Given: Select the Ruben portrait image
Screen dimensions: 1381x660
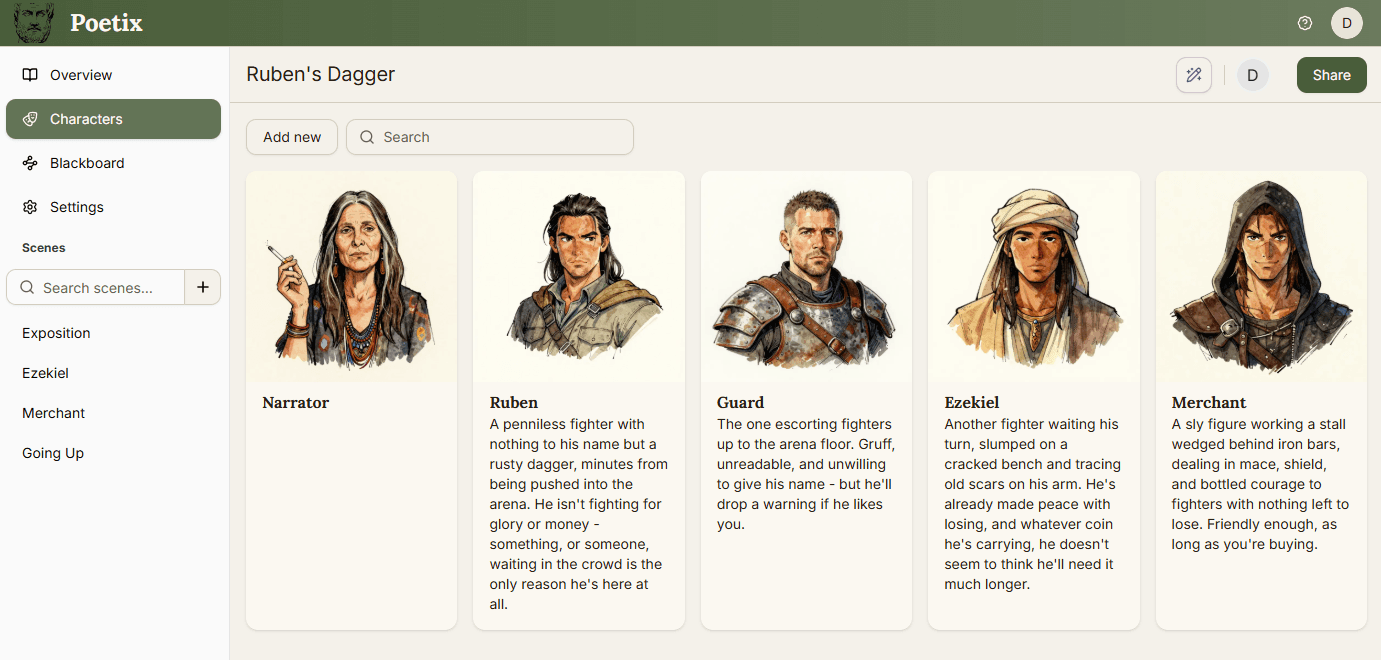Looking at the screenshot, I should [579, 277].
